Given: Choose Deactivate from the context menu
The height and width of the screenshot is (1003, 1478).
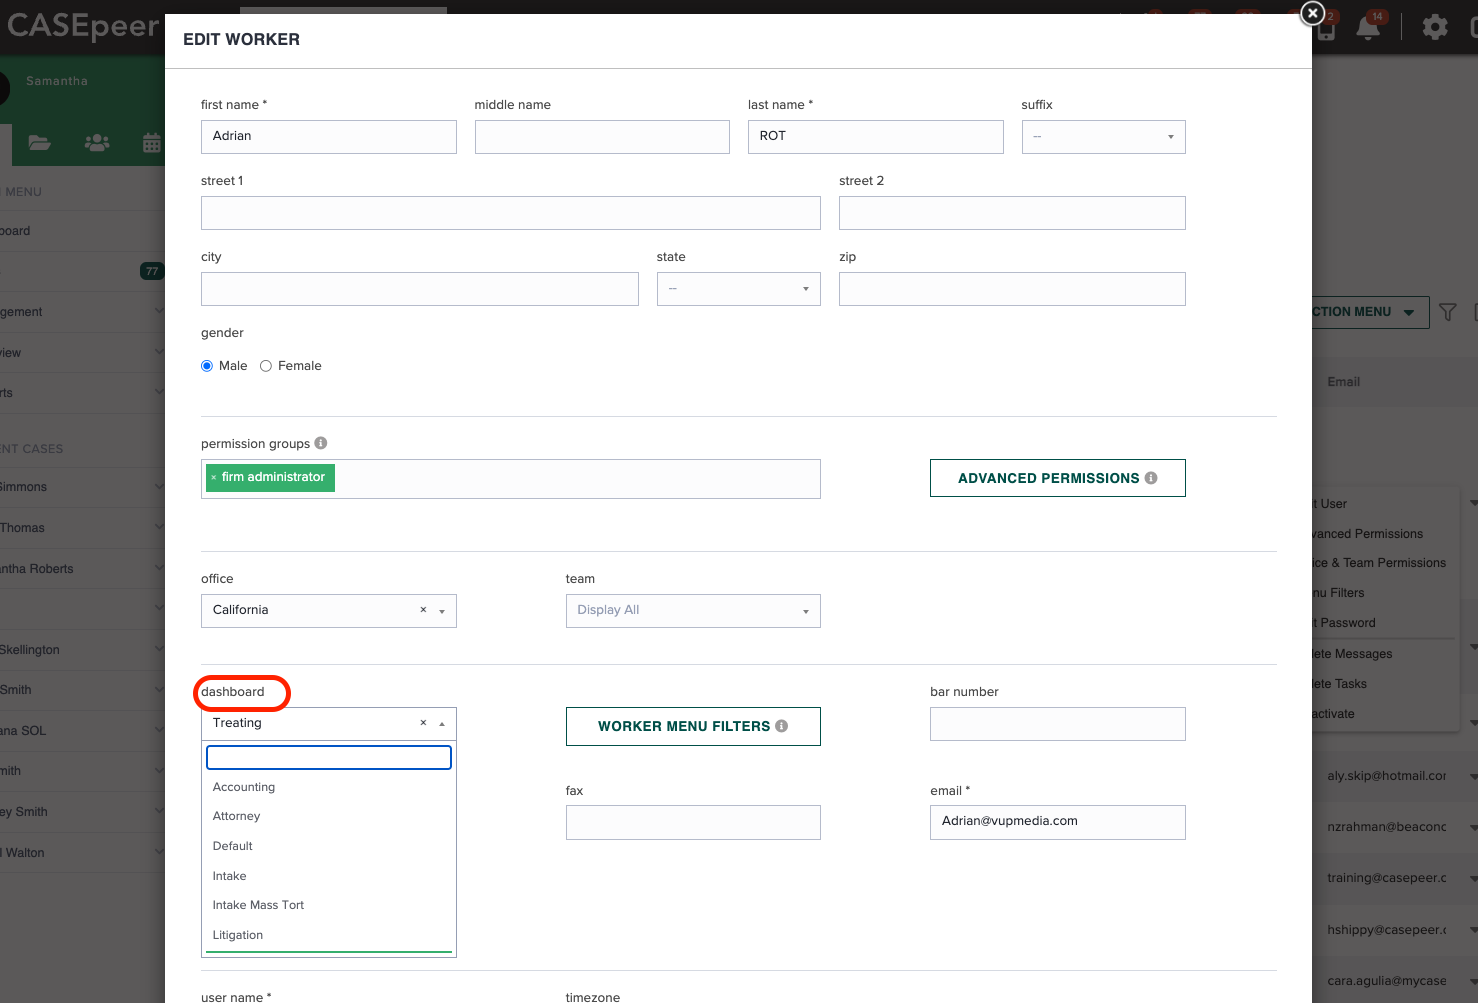Looking at the screenshot, I should pyautogui.click(x=1349, y=713).
